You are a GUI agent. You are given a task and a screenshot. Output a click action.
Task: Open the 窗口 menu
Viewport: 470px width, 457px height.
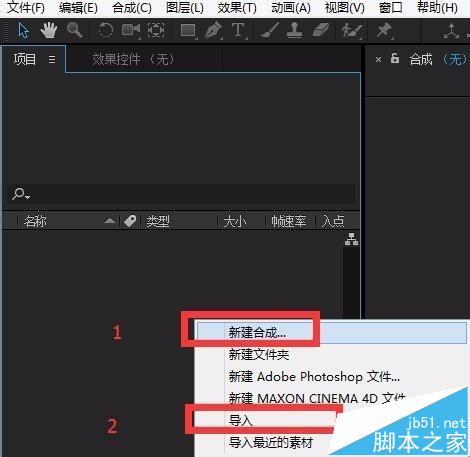click(x=391, y=8)
